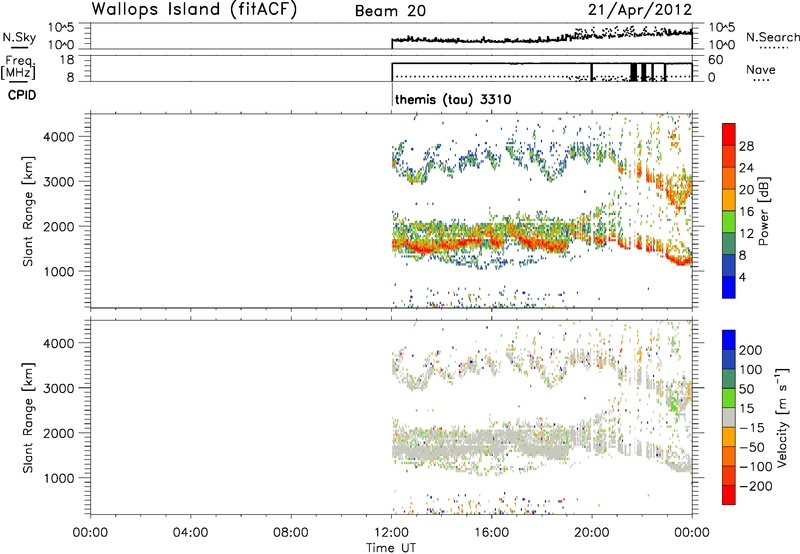
Task: Click the blue top of the Velocity colorbar
Action: pos(729,340)
